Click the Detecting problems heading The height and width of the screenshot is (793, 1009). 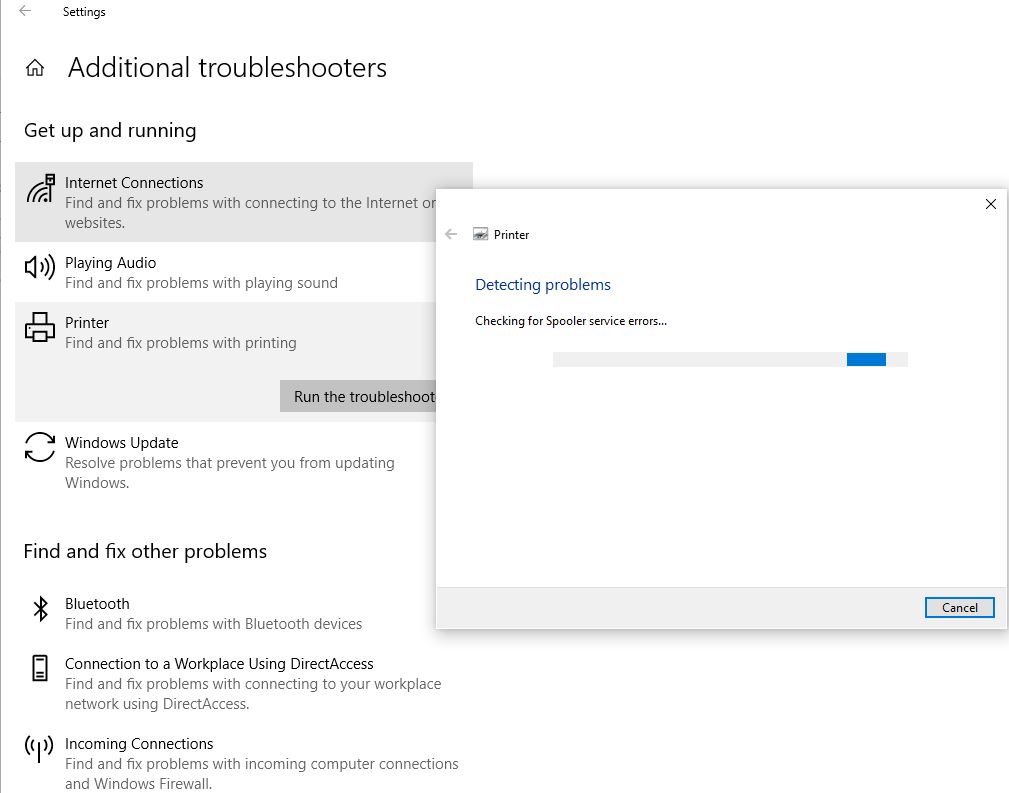click(x=542, y=285)
